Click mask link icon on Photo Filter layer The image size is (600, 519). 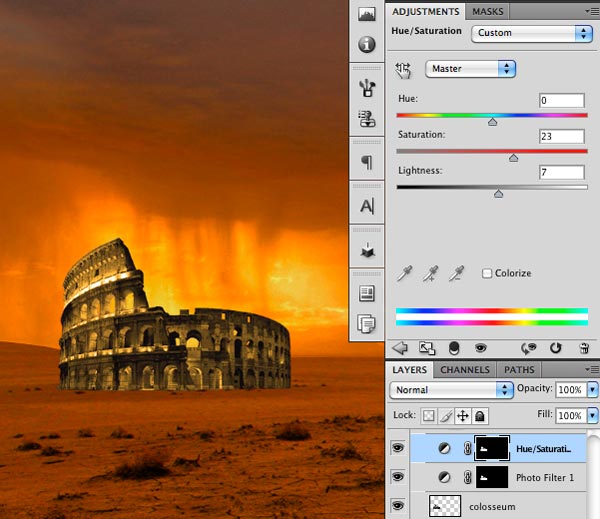point(467,477)
